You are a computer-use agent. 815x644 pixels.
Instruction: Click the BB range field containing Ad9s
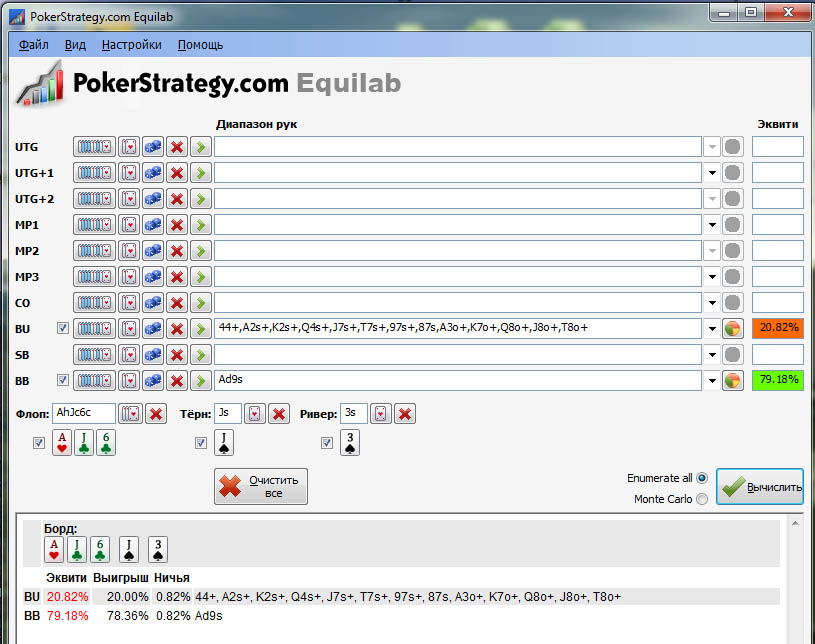click(x=458, y=380)
